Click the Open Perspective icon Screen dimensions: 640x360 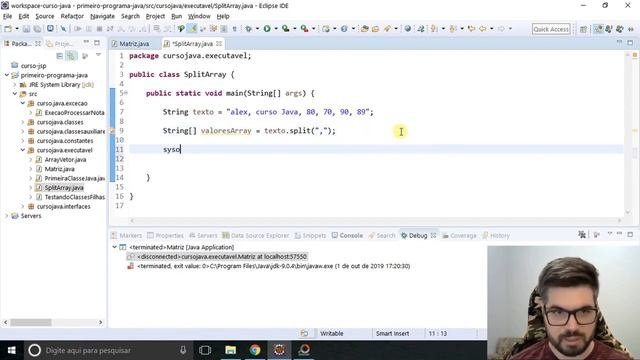click(583, 29)
